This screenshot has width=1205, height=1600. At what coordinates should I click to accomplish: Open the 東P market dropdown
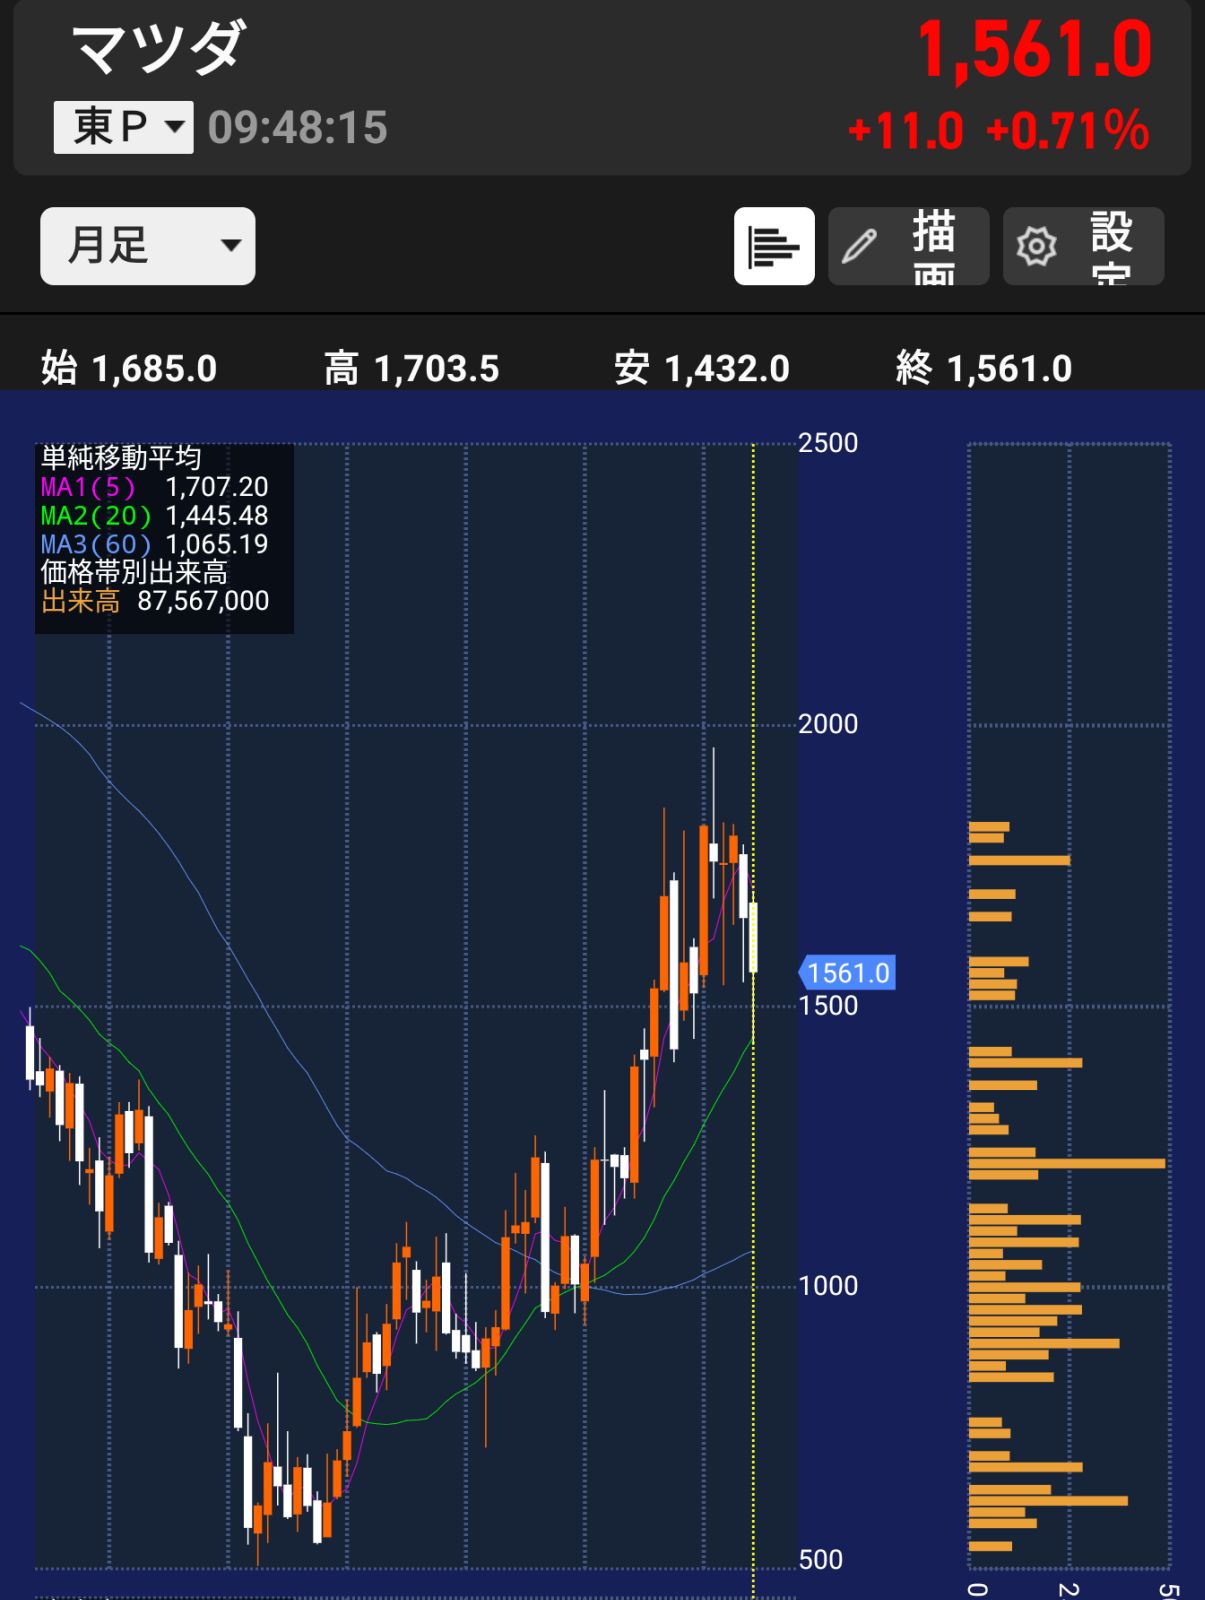(123, 127)
